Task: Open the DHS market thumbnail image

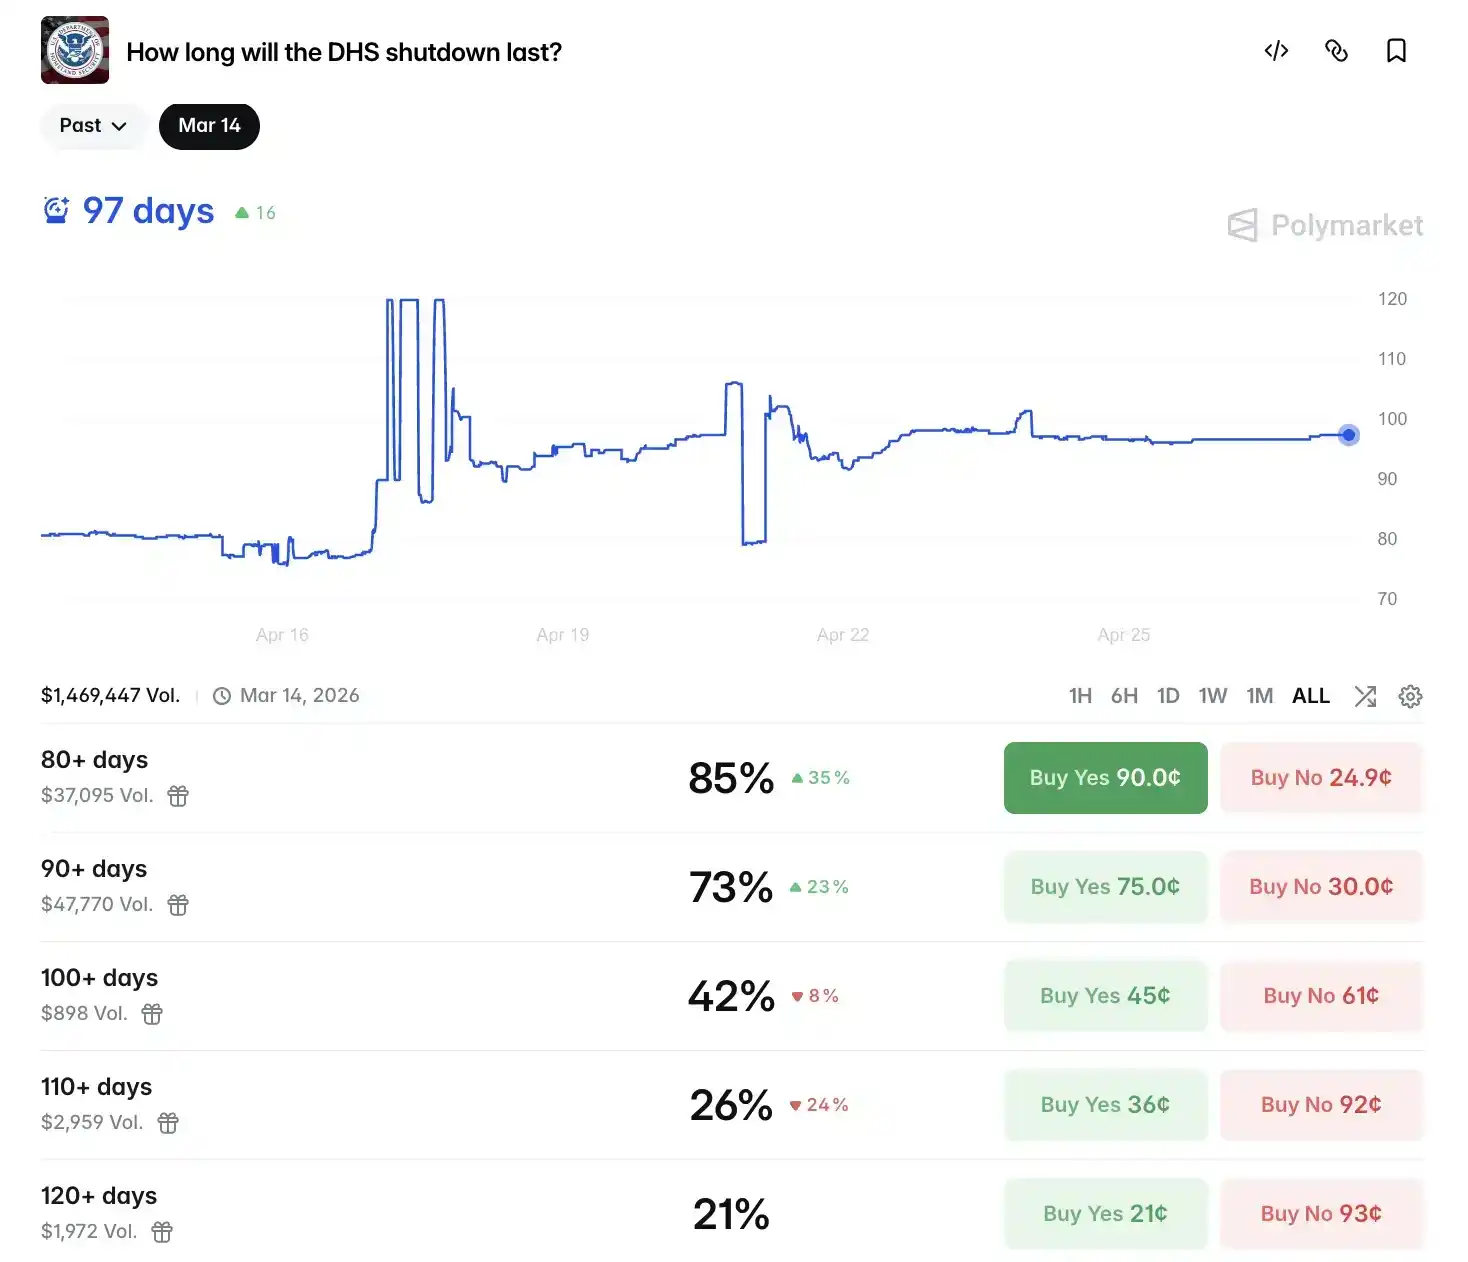Action: [x=75, y=50]
